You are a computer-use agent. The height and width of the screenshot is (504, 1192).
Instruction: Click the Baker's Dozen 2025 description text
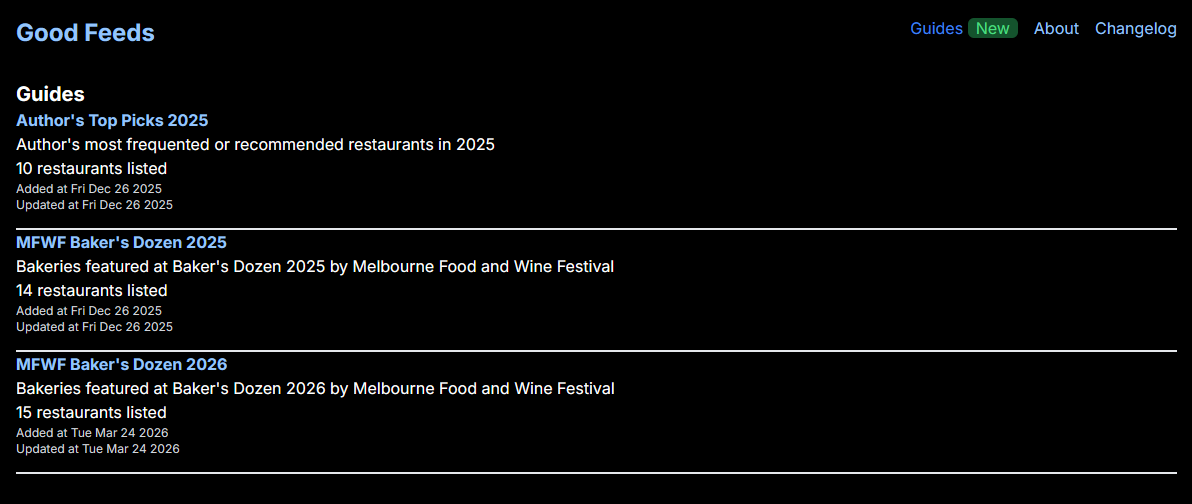[x=314, y=267]
